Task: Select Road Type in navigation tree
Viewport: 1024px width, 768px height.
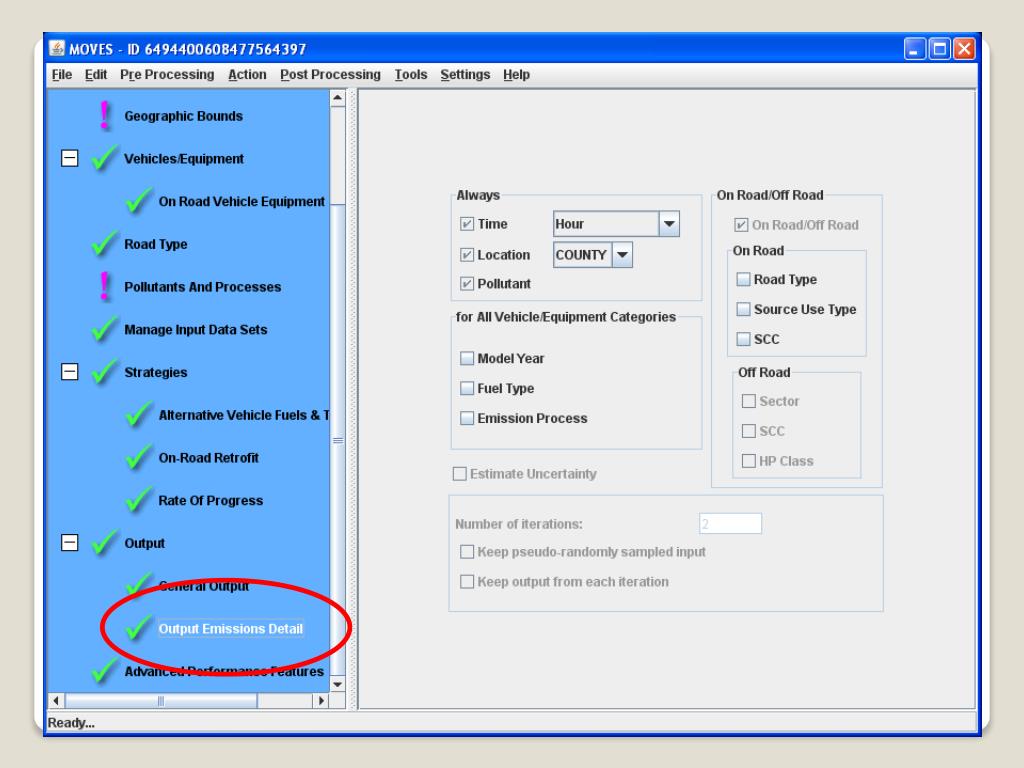Action: pos(155,244)
